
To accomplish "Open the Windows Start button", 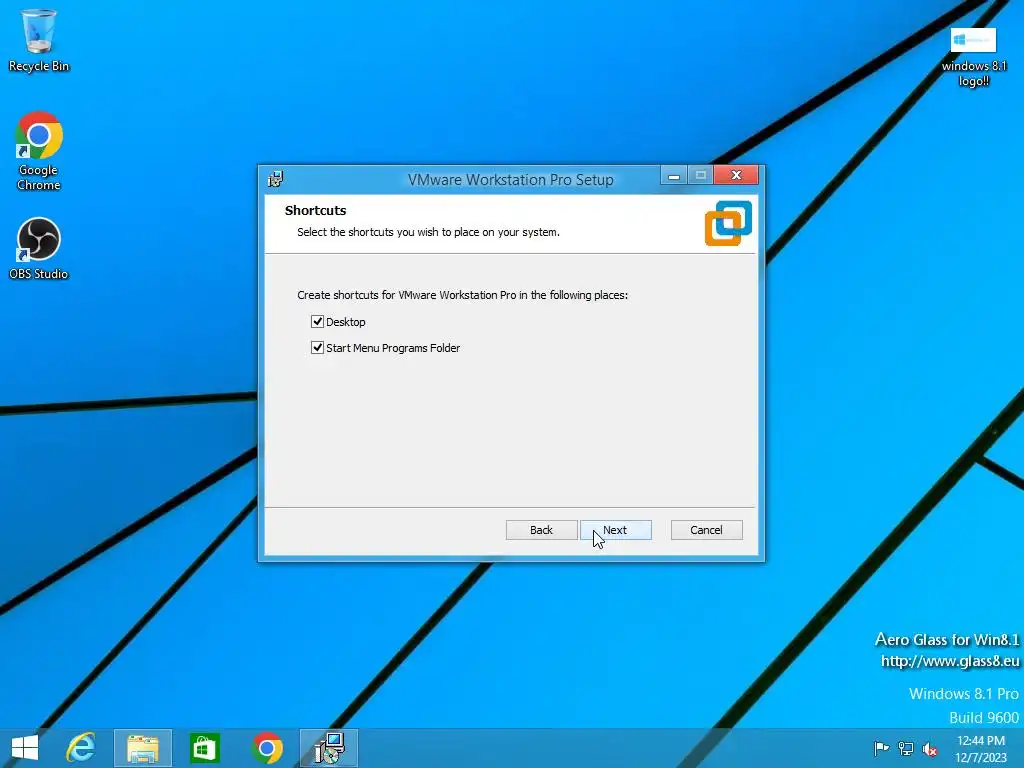I will 25,748.
